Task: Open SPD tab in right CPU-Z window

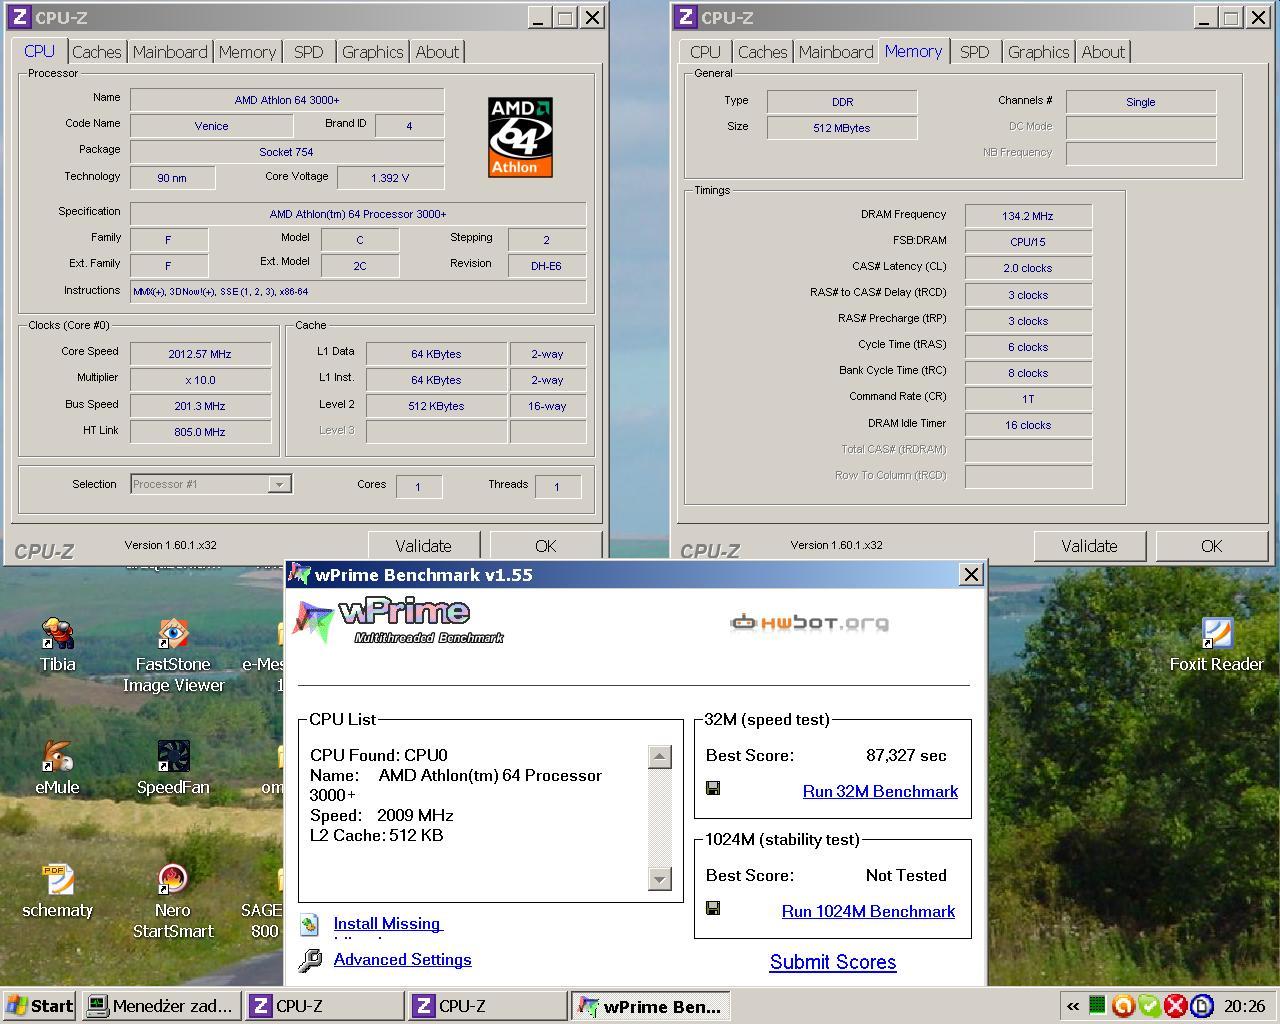Action: [974, 52]
